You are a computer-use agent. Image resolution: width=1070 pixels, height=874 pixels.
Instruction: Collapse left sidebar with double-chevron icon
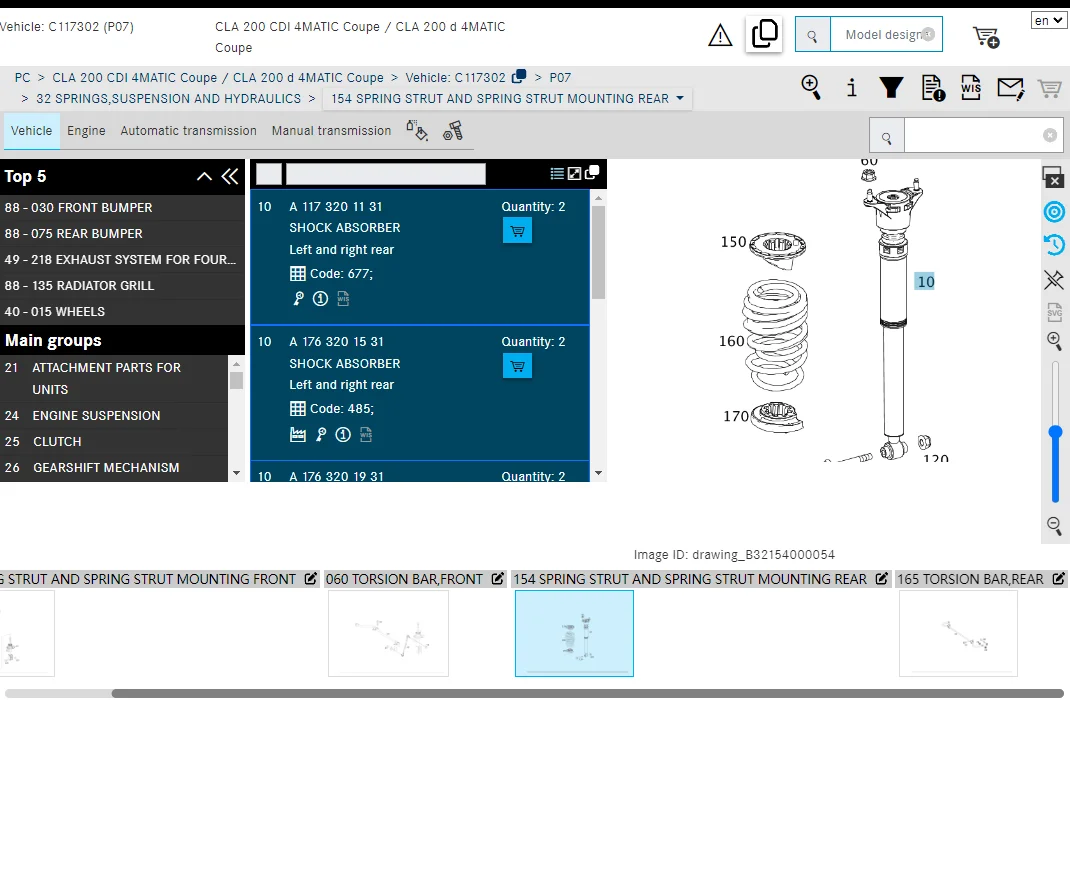point(230,176)
